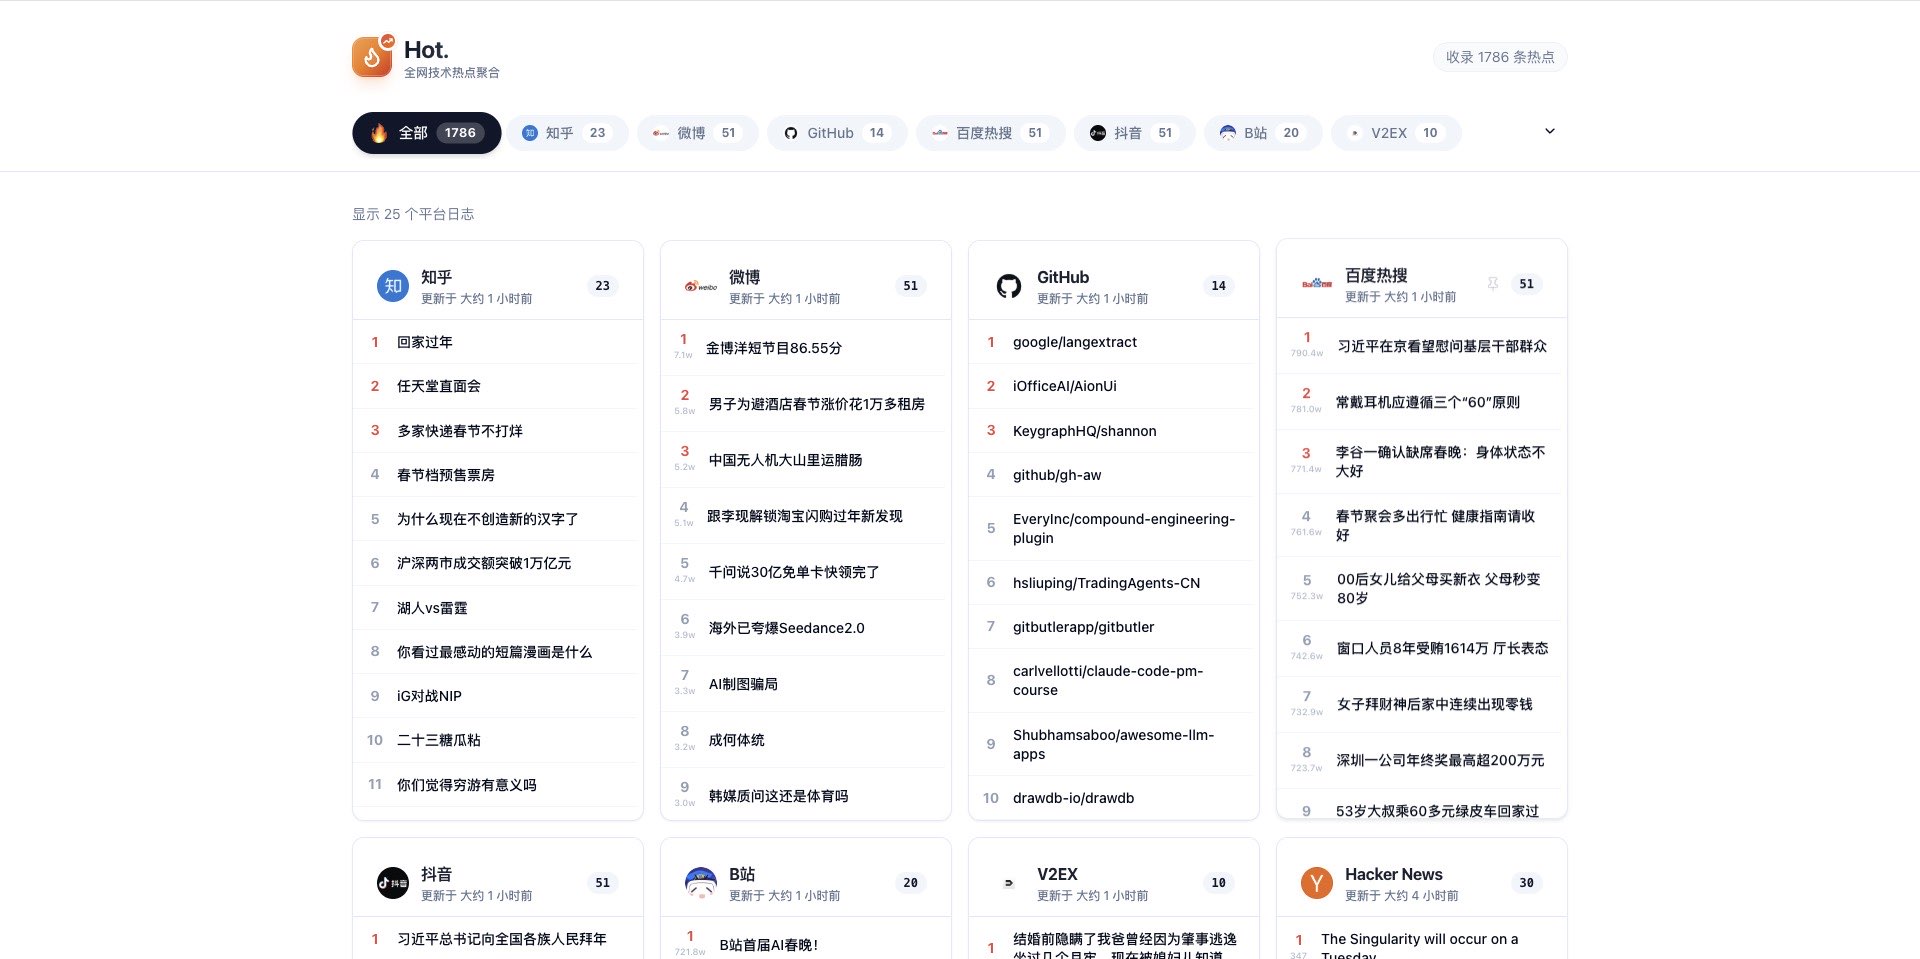Click the Bilibili avatar icon in card header

(x=701, y=883)
